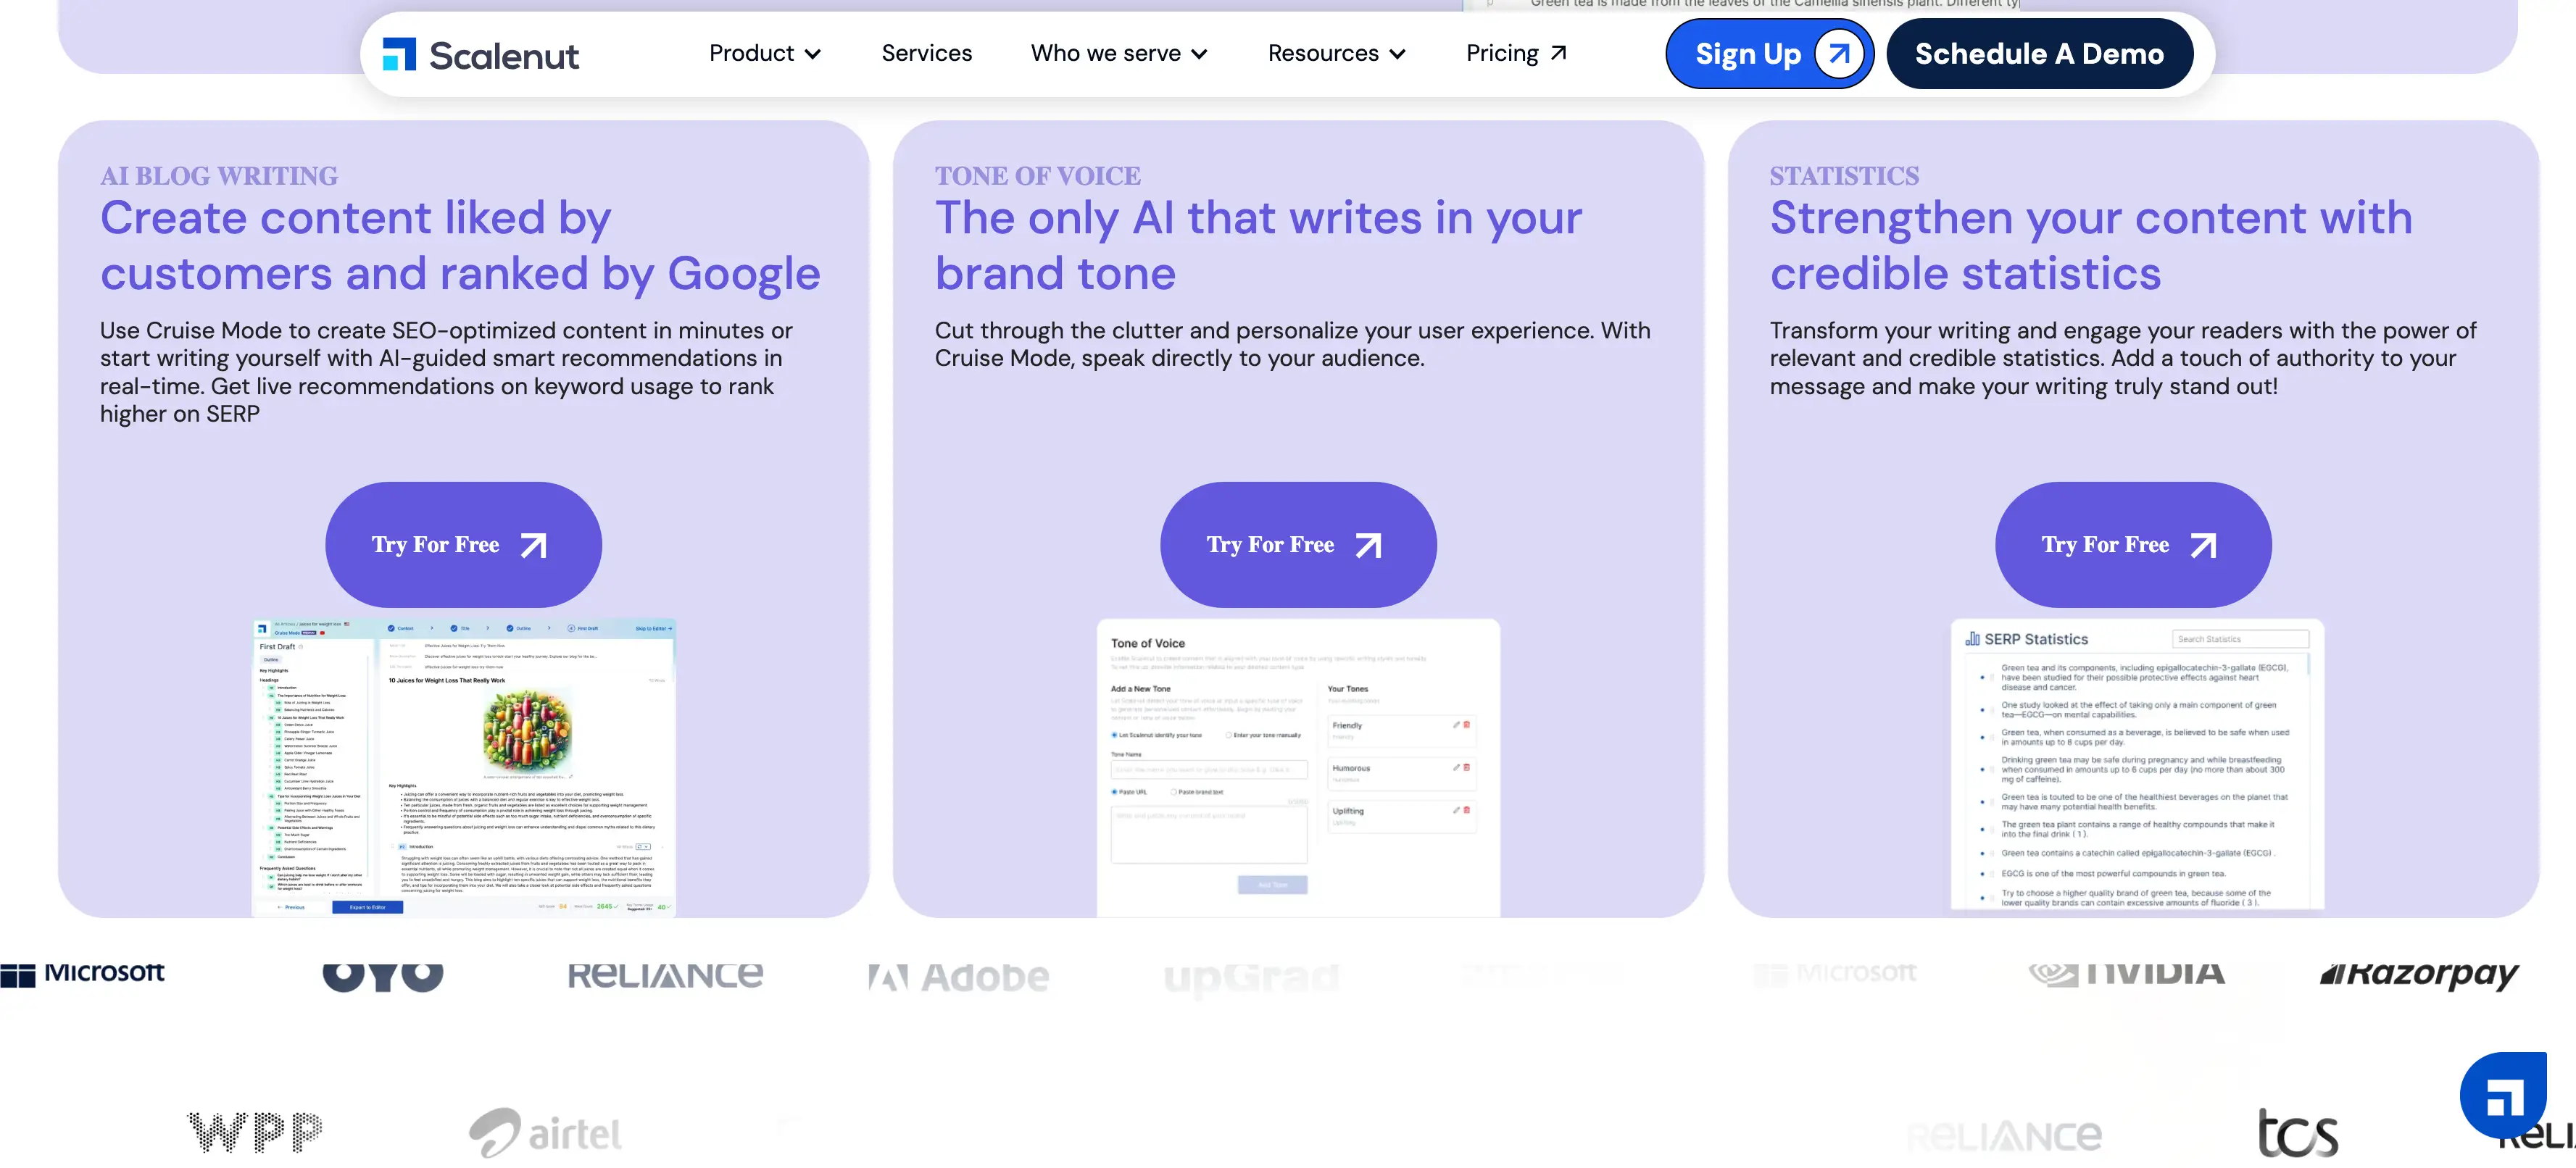Click the Tone of Voice preview screenshot

pyautogui.click(x=1298, y=767)
